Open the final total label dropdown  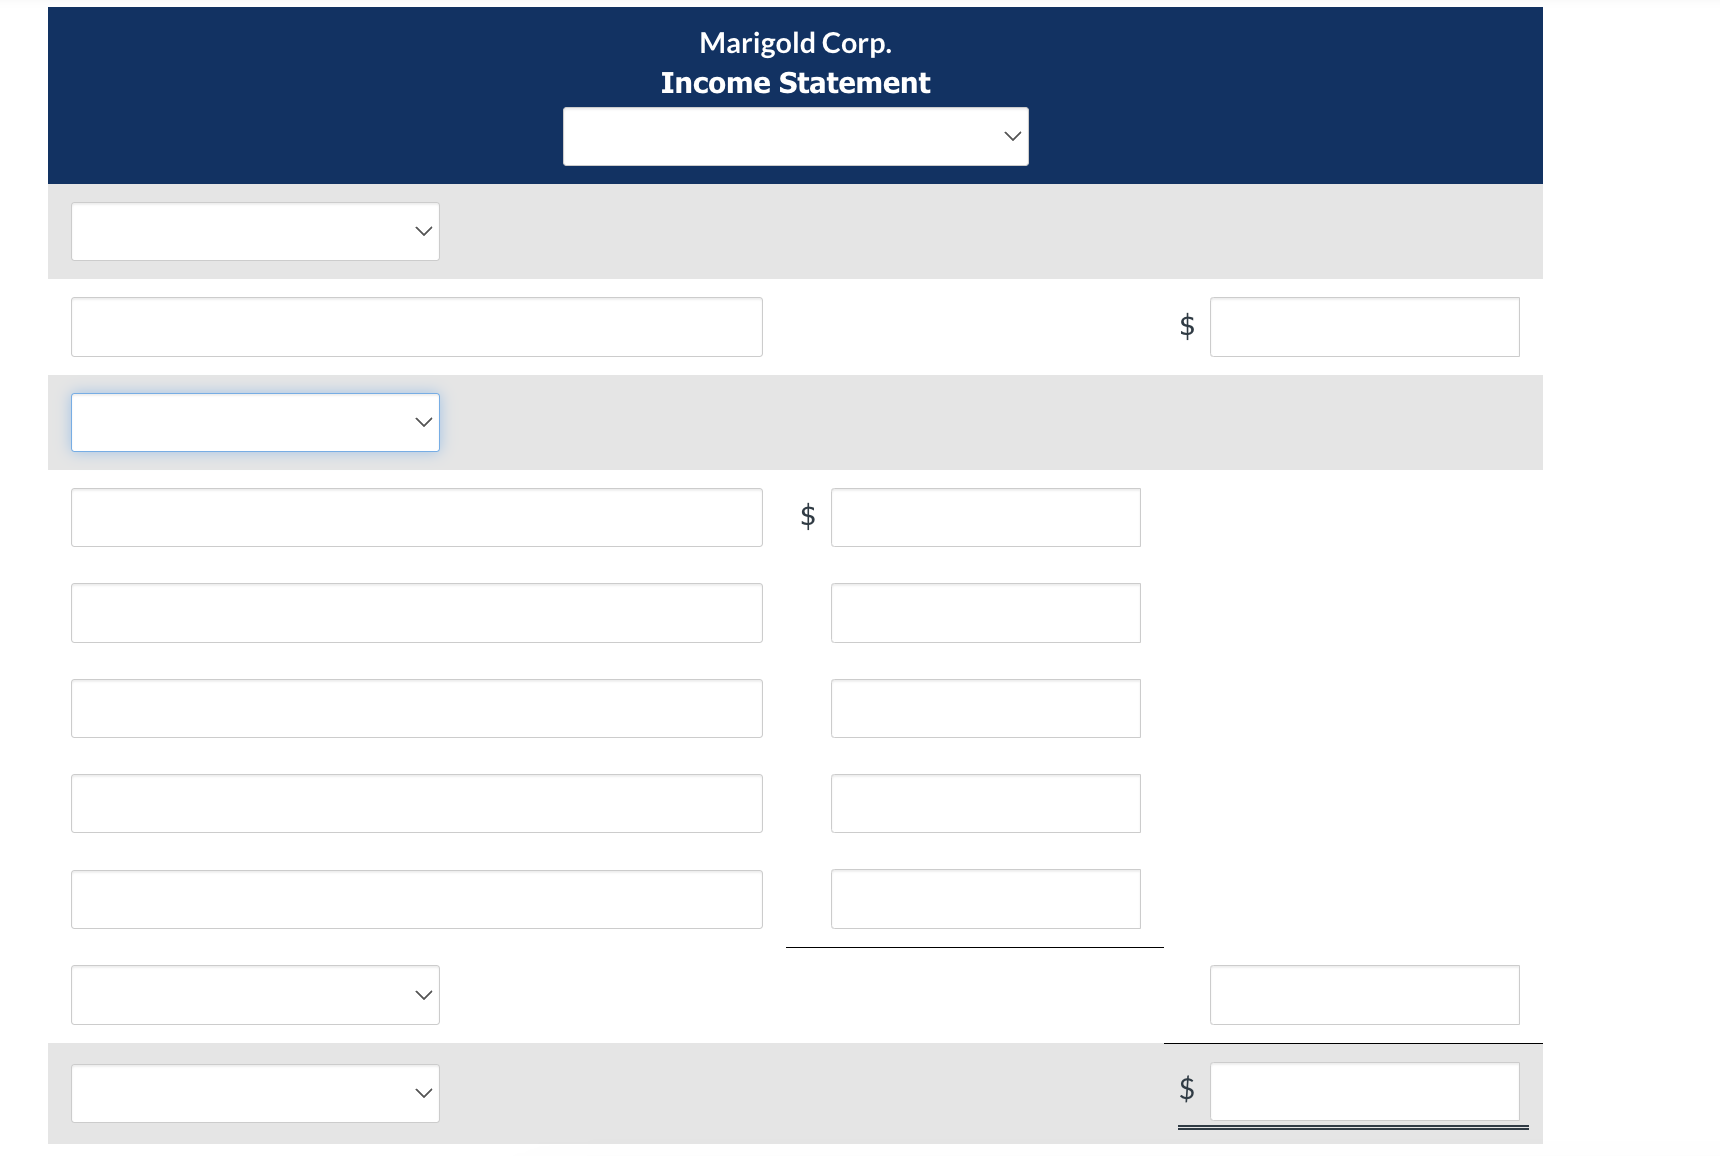pos(255,1092)
